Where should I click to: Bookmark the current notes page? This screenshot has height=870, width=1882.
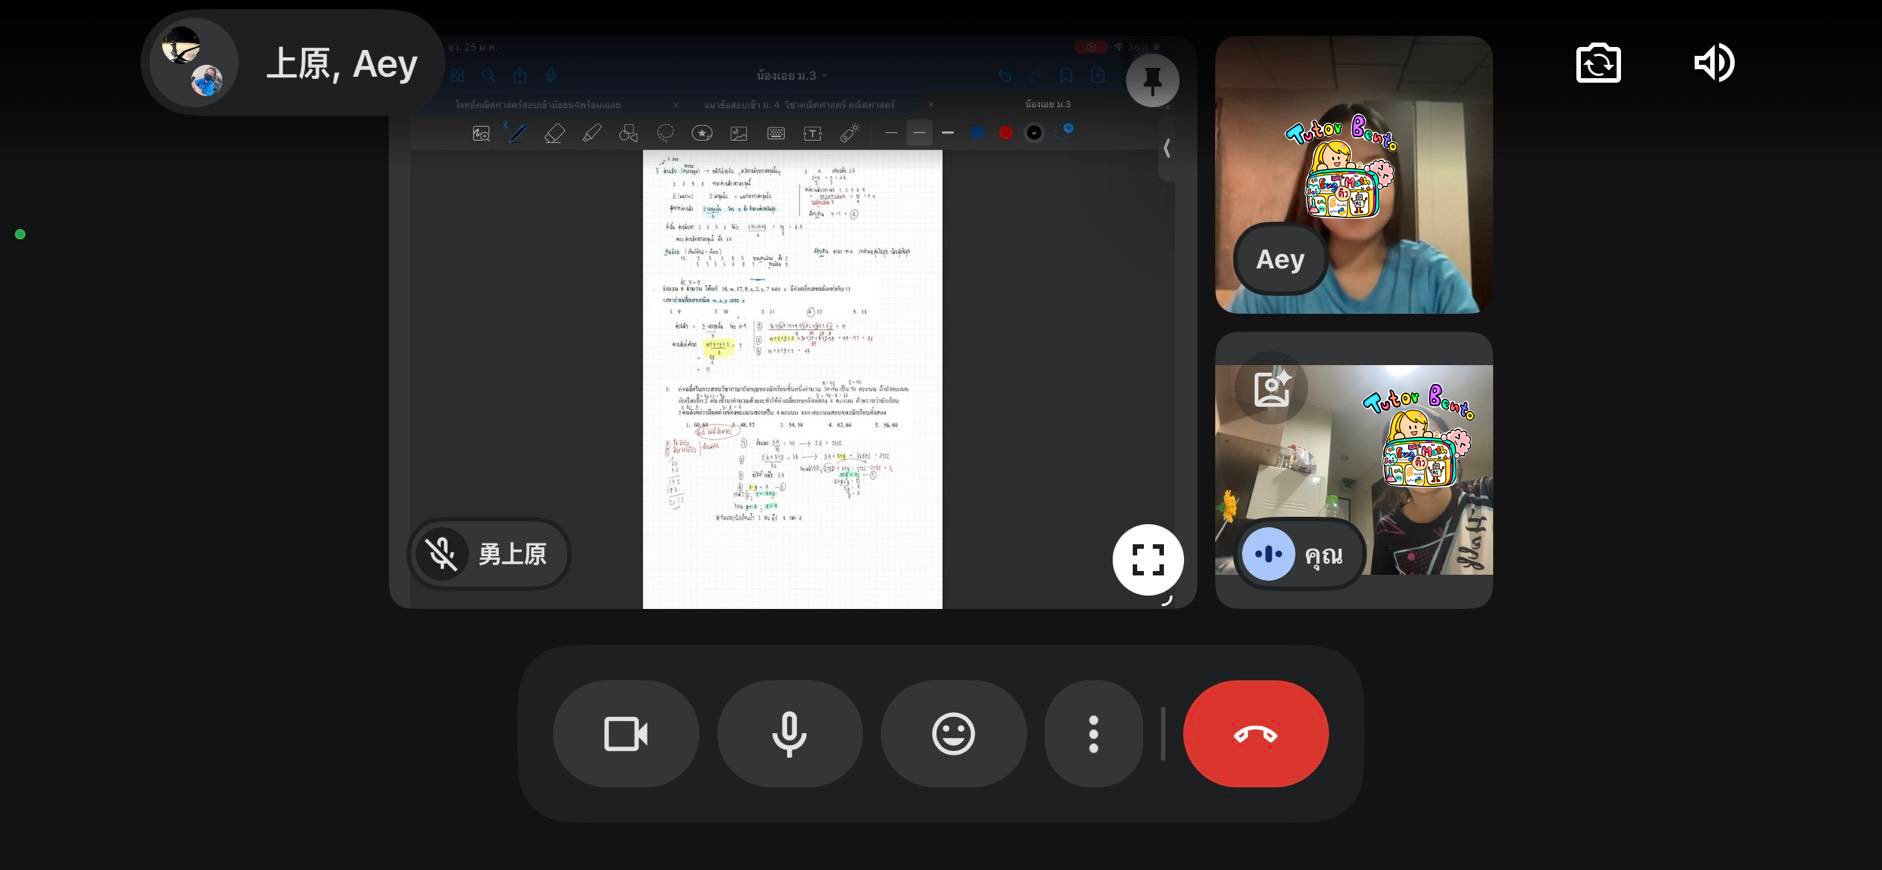tap(1066, 75)
